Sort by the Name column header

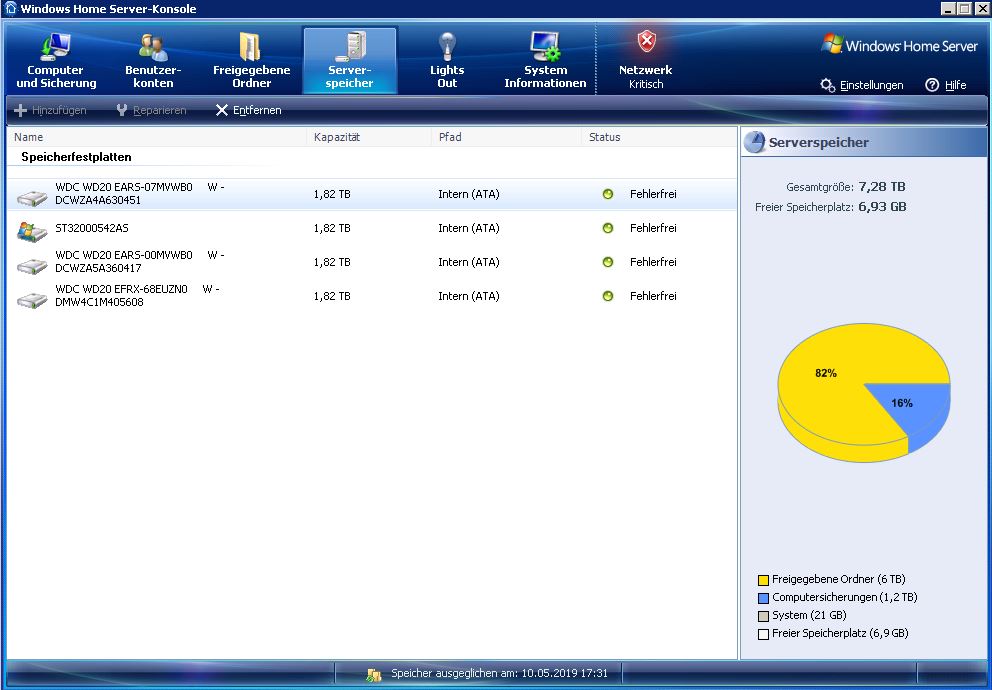pos(157,137)
